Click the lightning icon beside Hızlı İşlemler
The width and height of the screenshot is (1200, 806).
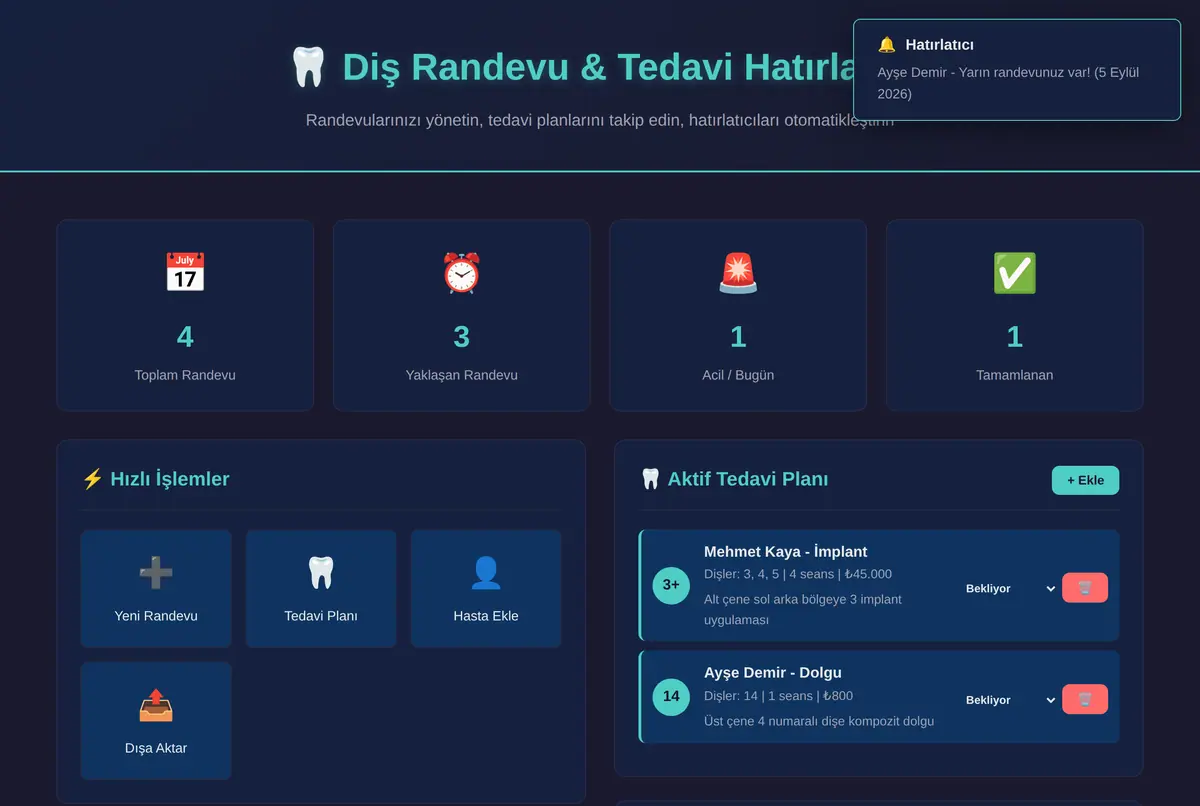click(x=92, y=479)
